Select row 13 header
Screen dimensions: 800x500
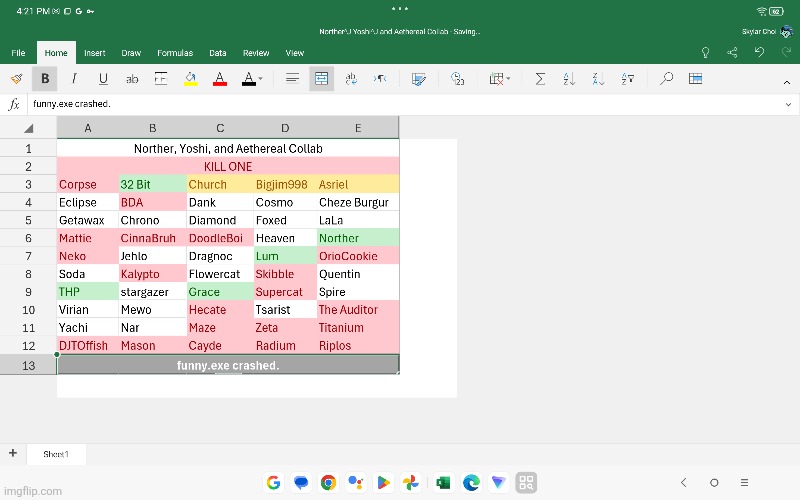point(29,365)
